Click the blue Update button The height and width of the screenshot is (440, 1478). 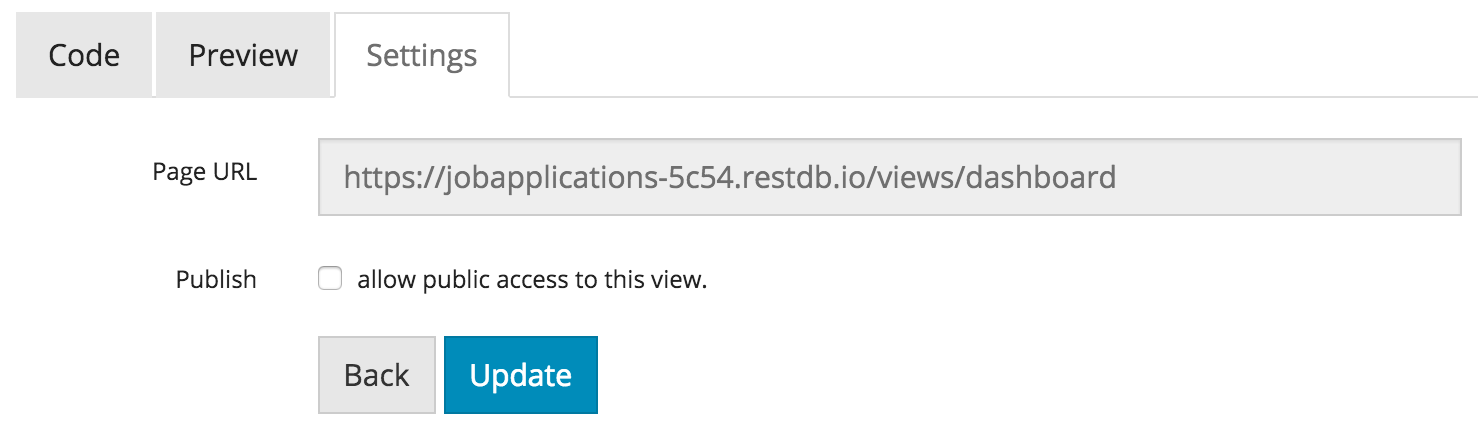[x=520, y=375]
